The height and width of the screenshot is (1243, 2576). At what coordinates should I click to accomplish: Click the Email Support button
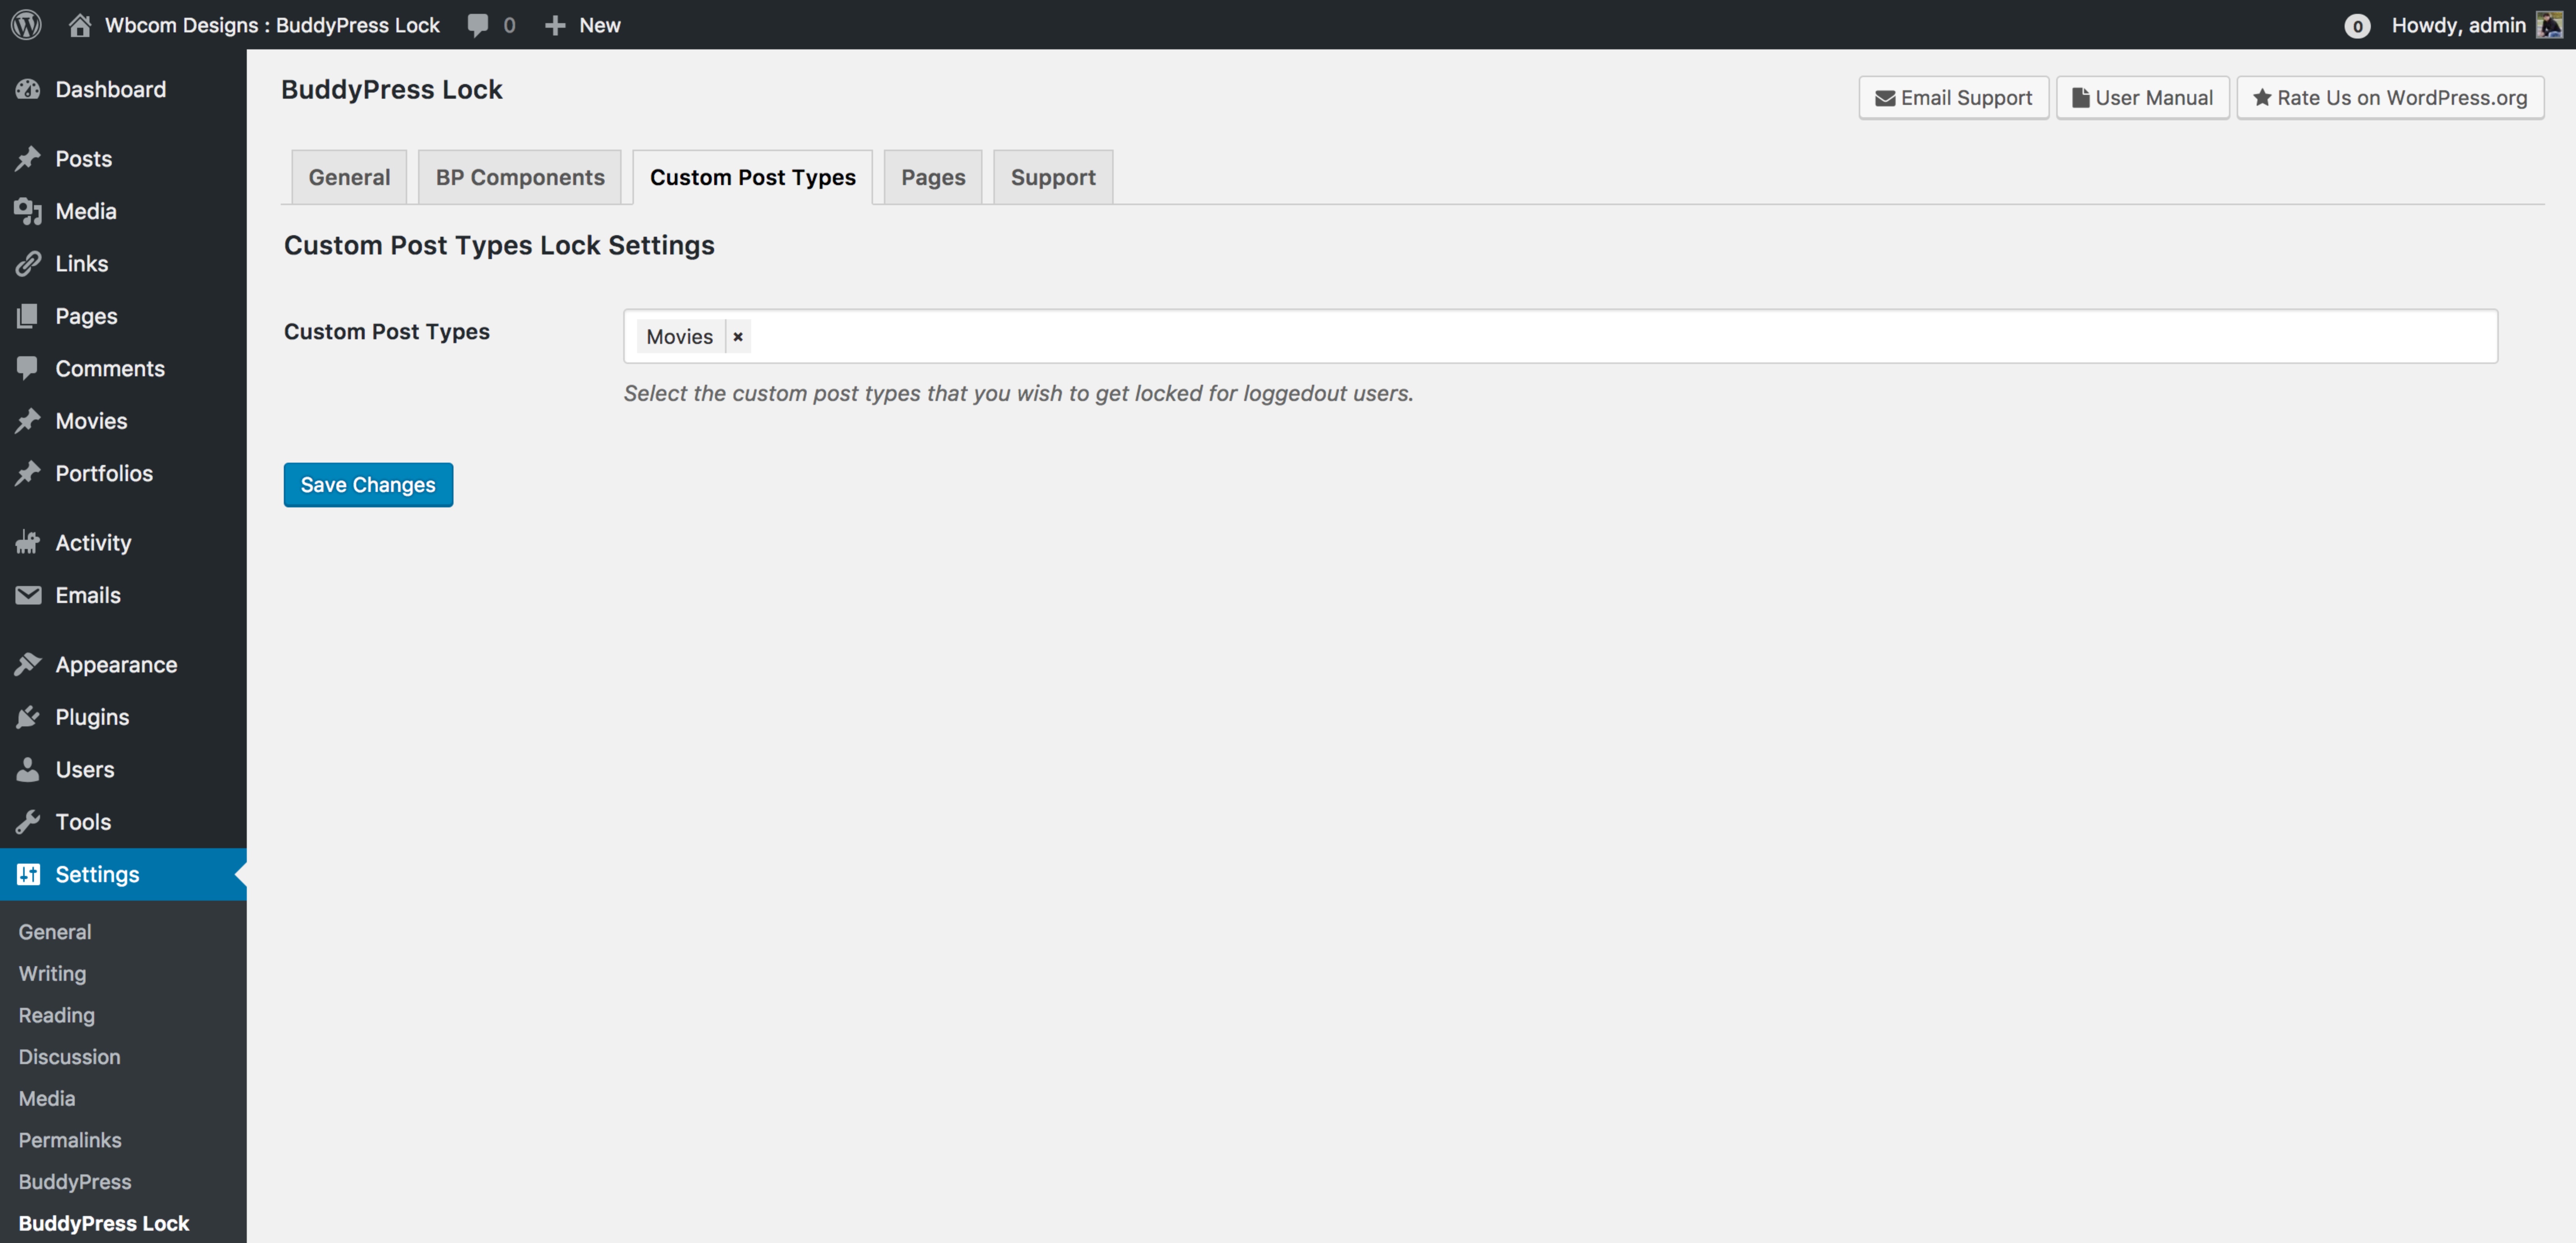(1952, 97)
